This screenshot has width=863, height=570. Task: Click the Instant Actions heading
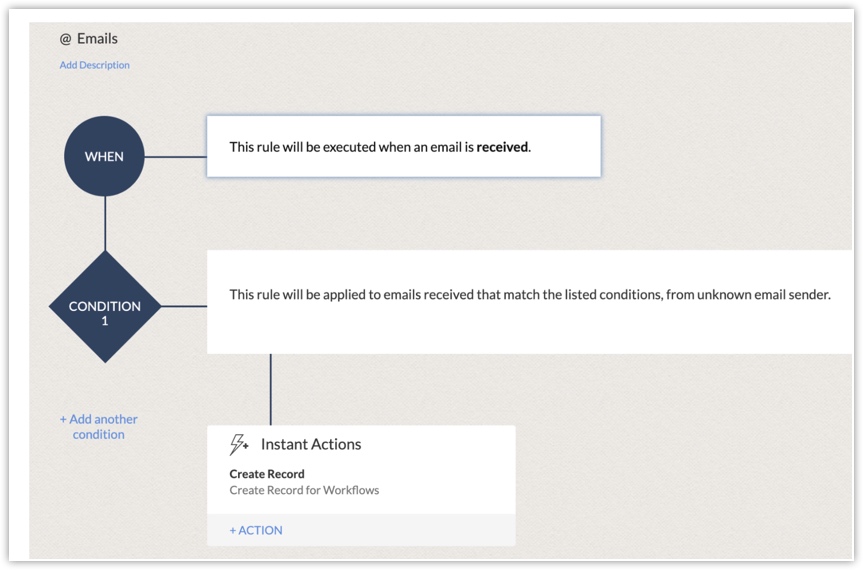[311, 444]
